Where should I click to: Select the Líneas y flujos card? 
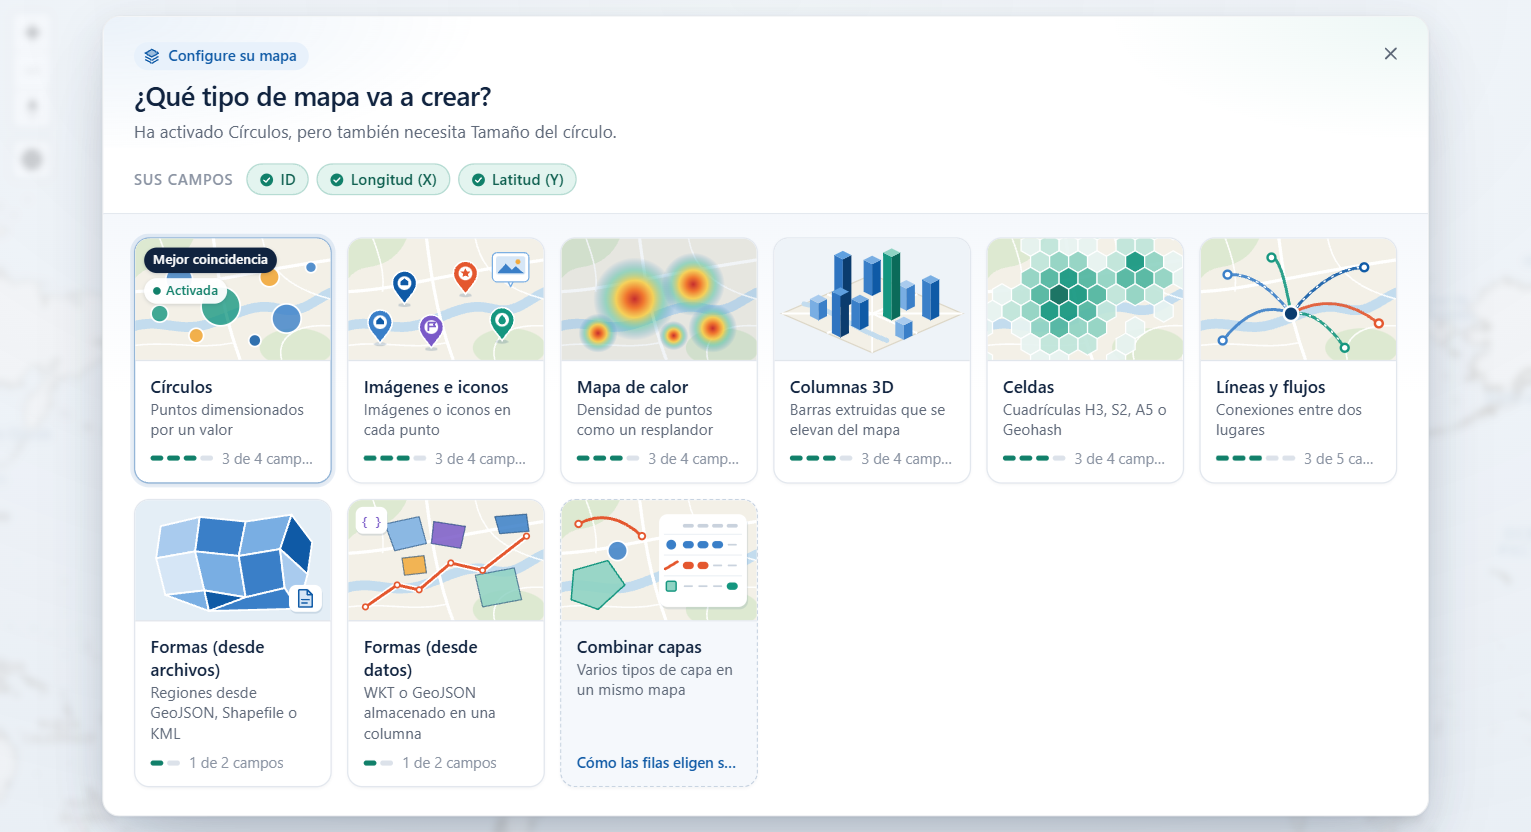1298,360
